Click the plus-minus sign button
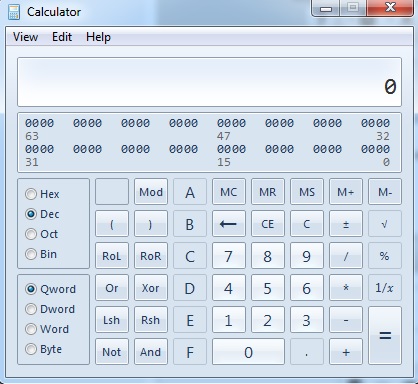418x384 pixels. (346, 224)
